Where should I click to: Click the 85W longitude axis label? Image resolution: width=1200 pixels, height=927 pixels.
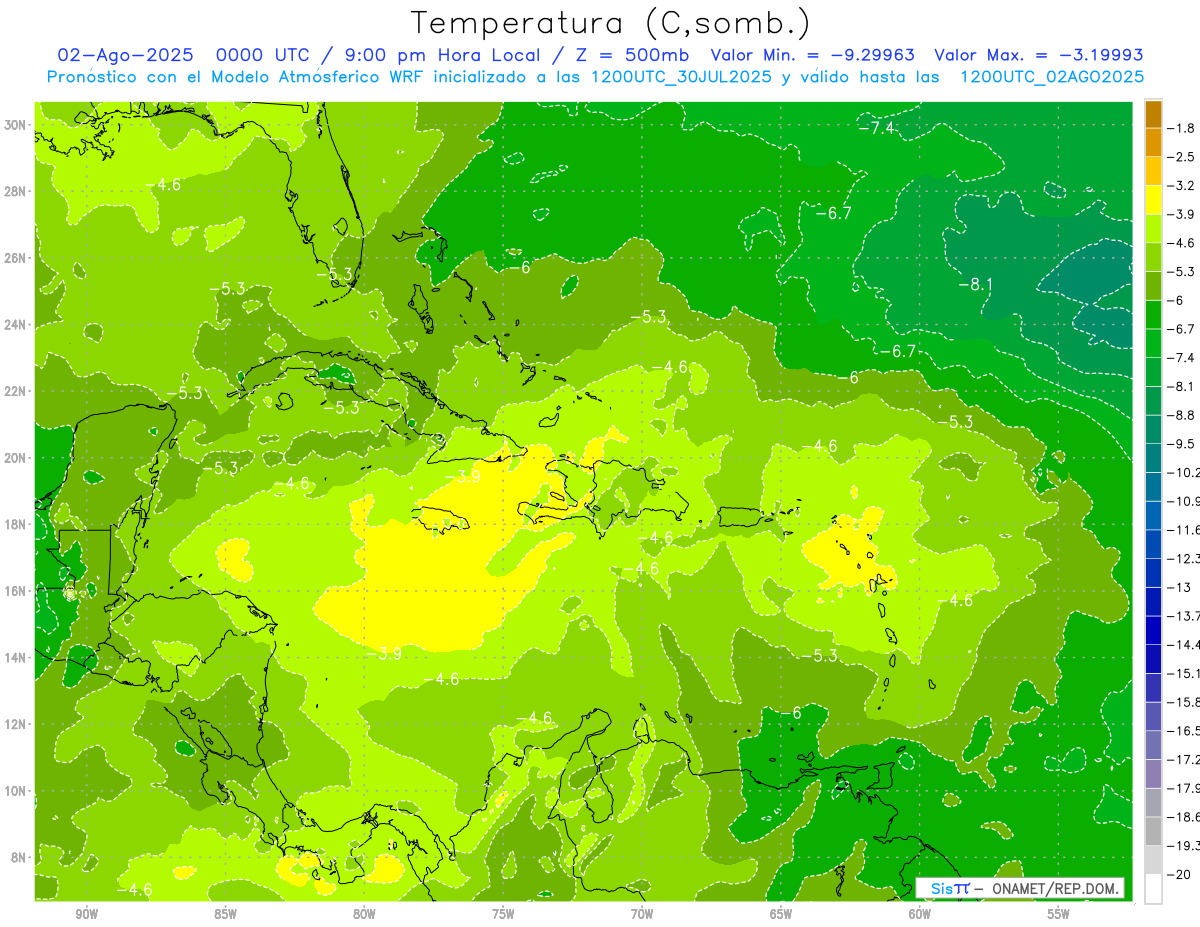[x=225, y=914]
